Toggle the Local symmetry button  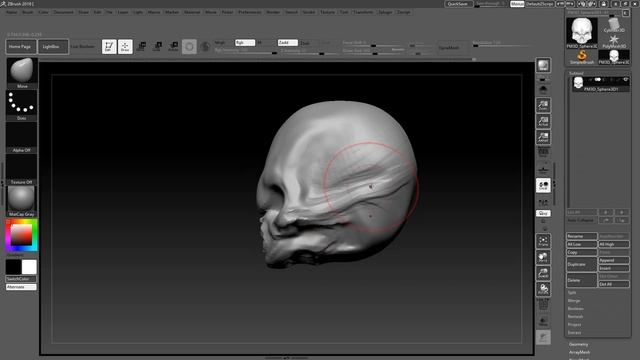point(543,185)
